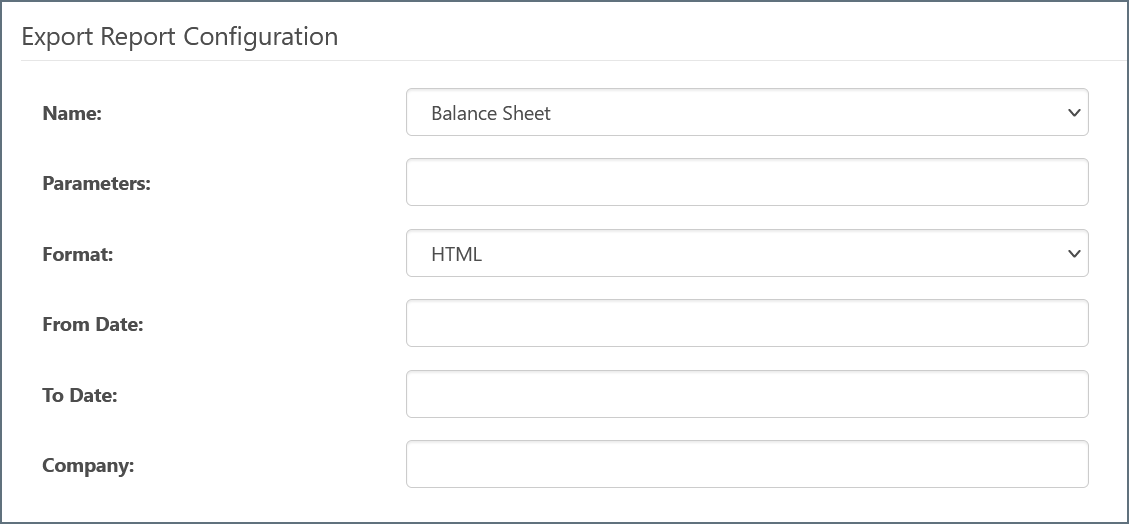Click the word 'Configuration' in the heading
The width and height of the screenshot is (1129, 524).
[x=260, y=37]
